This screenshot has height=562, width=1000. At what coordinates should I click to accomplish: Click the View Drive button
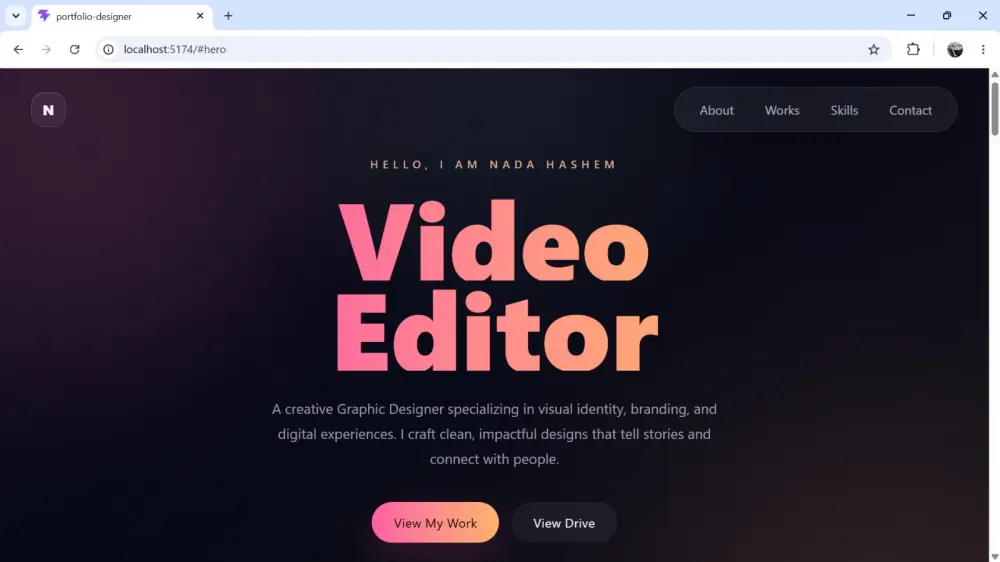564,522
